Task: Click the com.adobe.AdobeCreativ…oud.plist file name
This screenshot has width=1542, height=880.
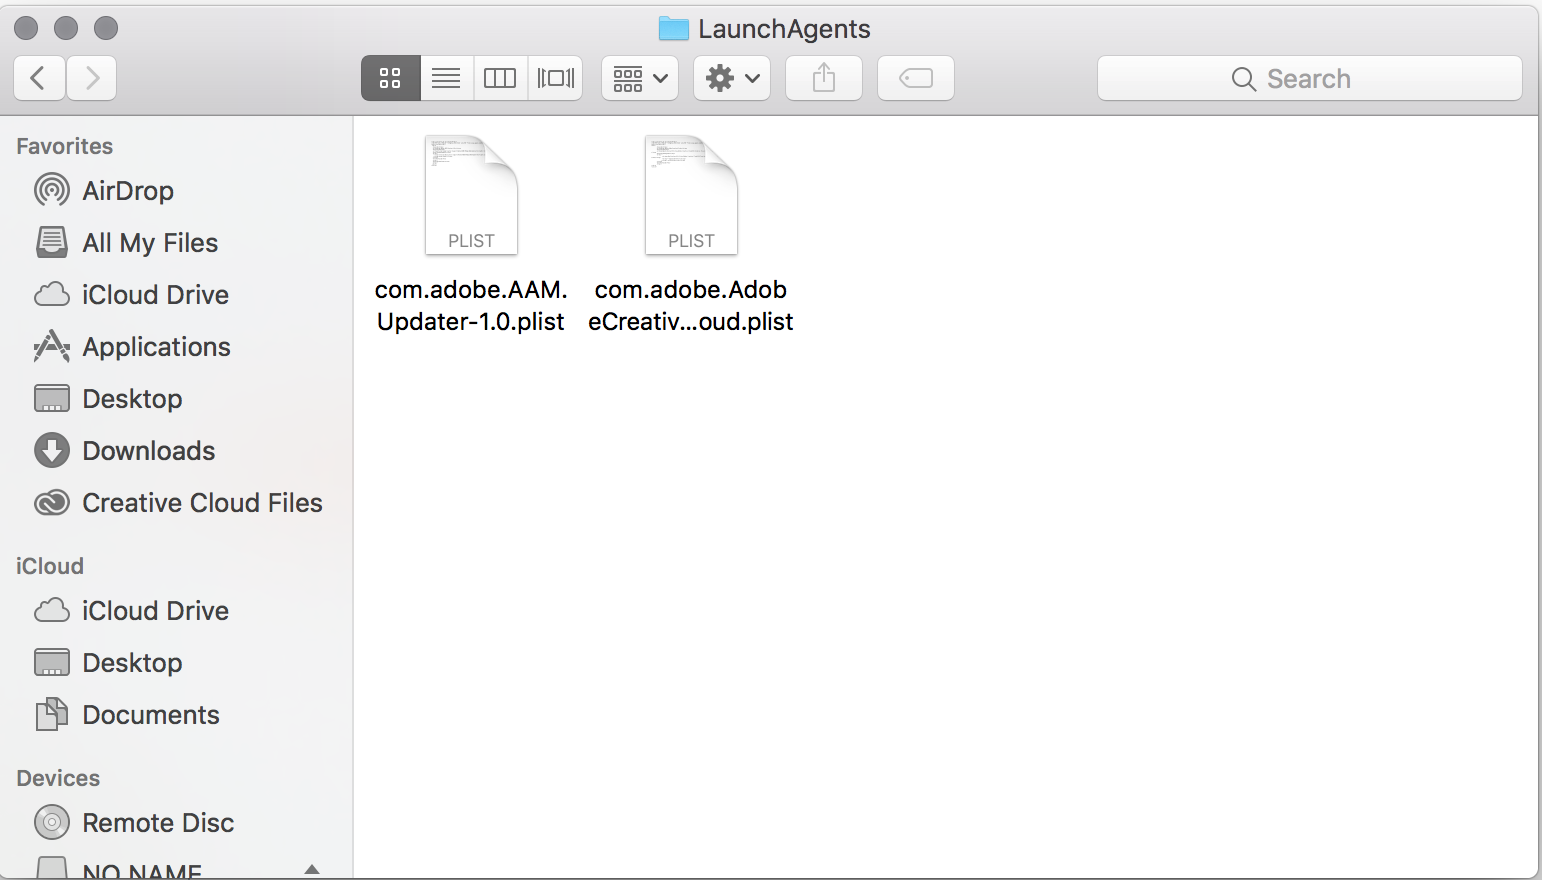Action: [x=691, y=305]
